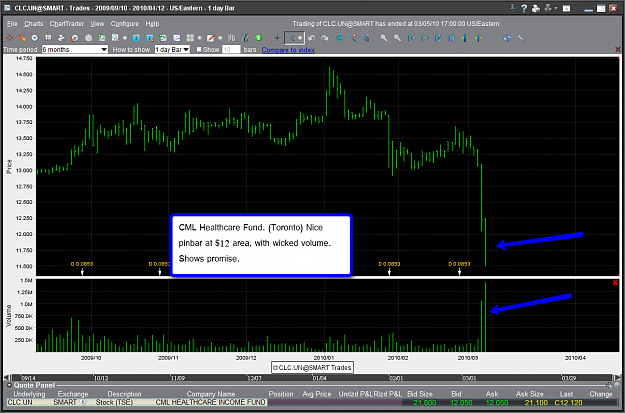Image resolution: width=625 pixels, height=413 pixels.
Task: Click the title bar printer icon
Action: click(536, 8)
